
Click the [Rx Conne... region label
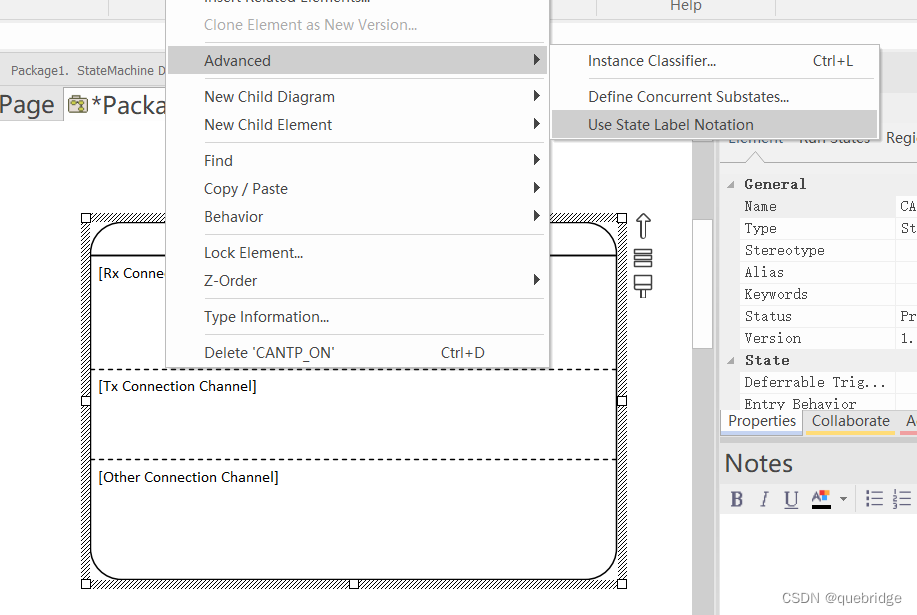coord(132,273)
